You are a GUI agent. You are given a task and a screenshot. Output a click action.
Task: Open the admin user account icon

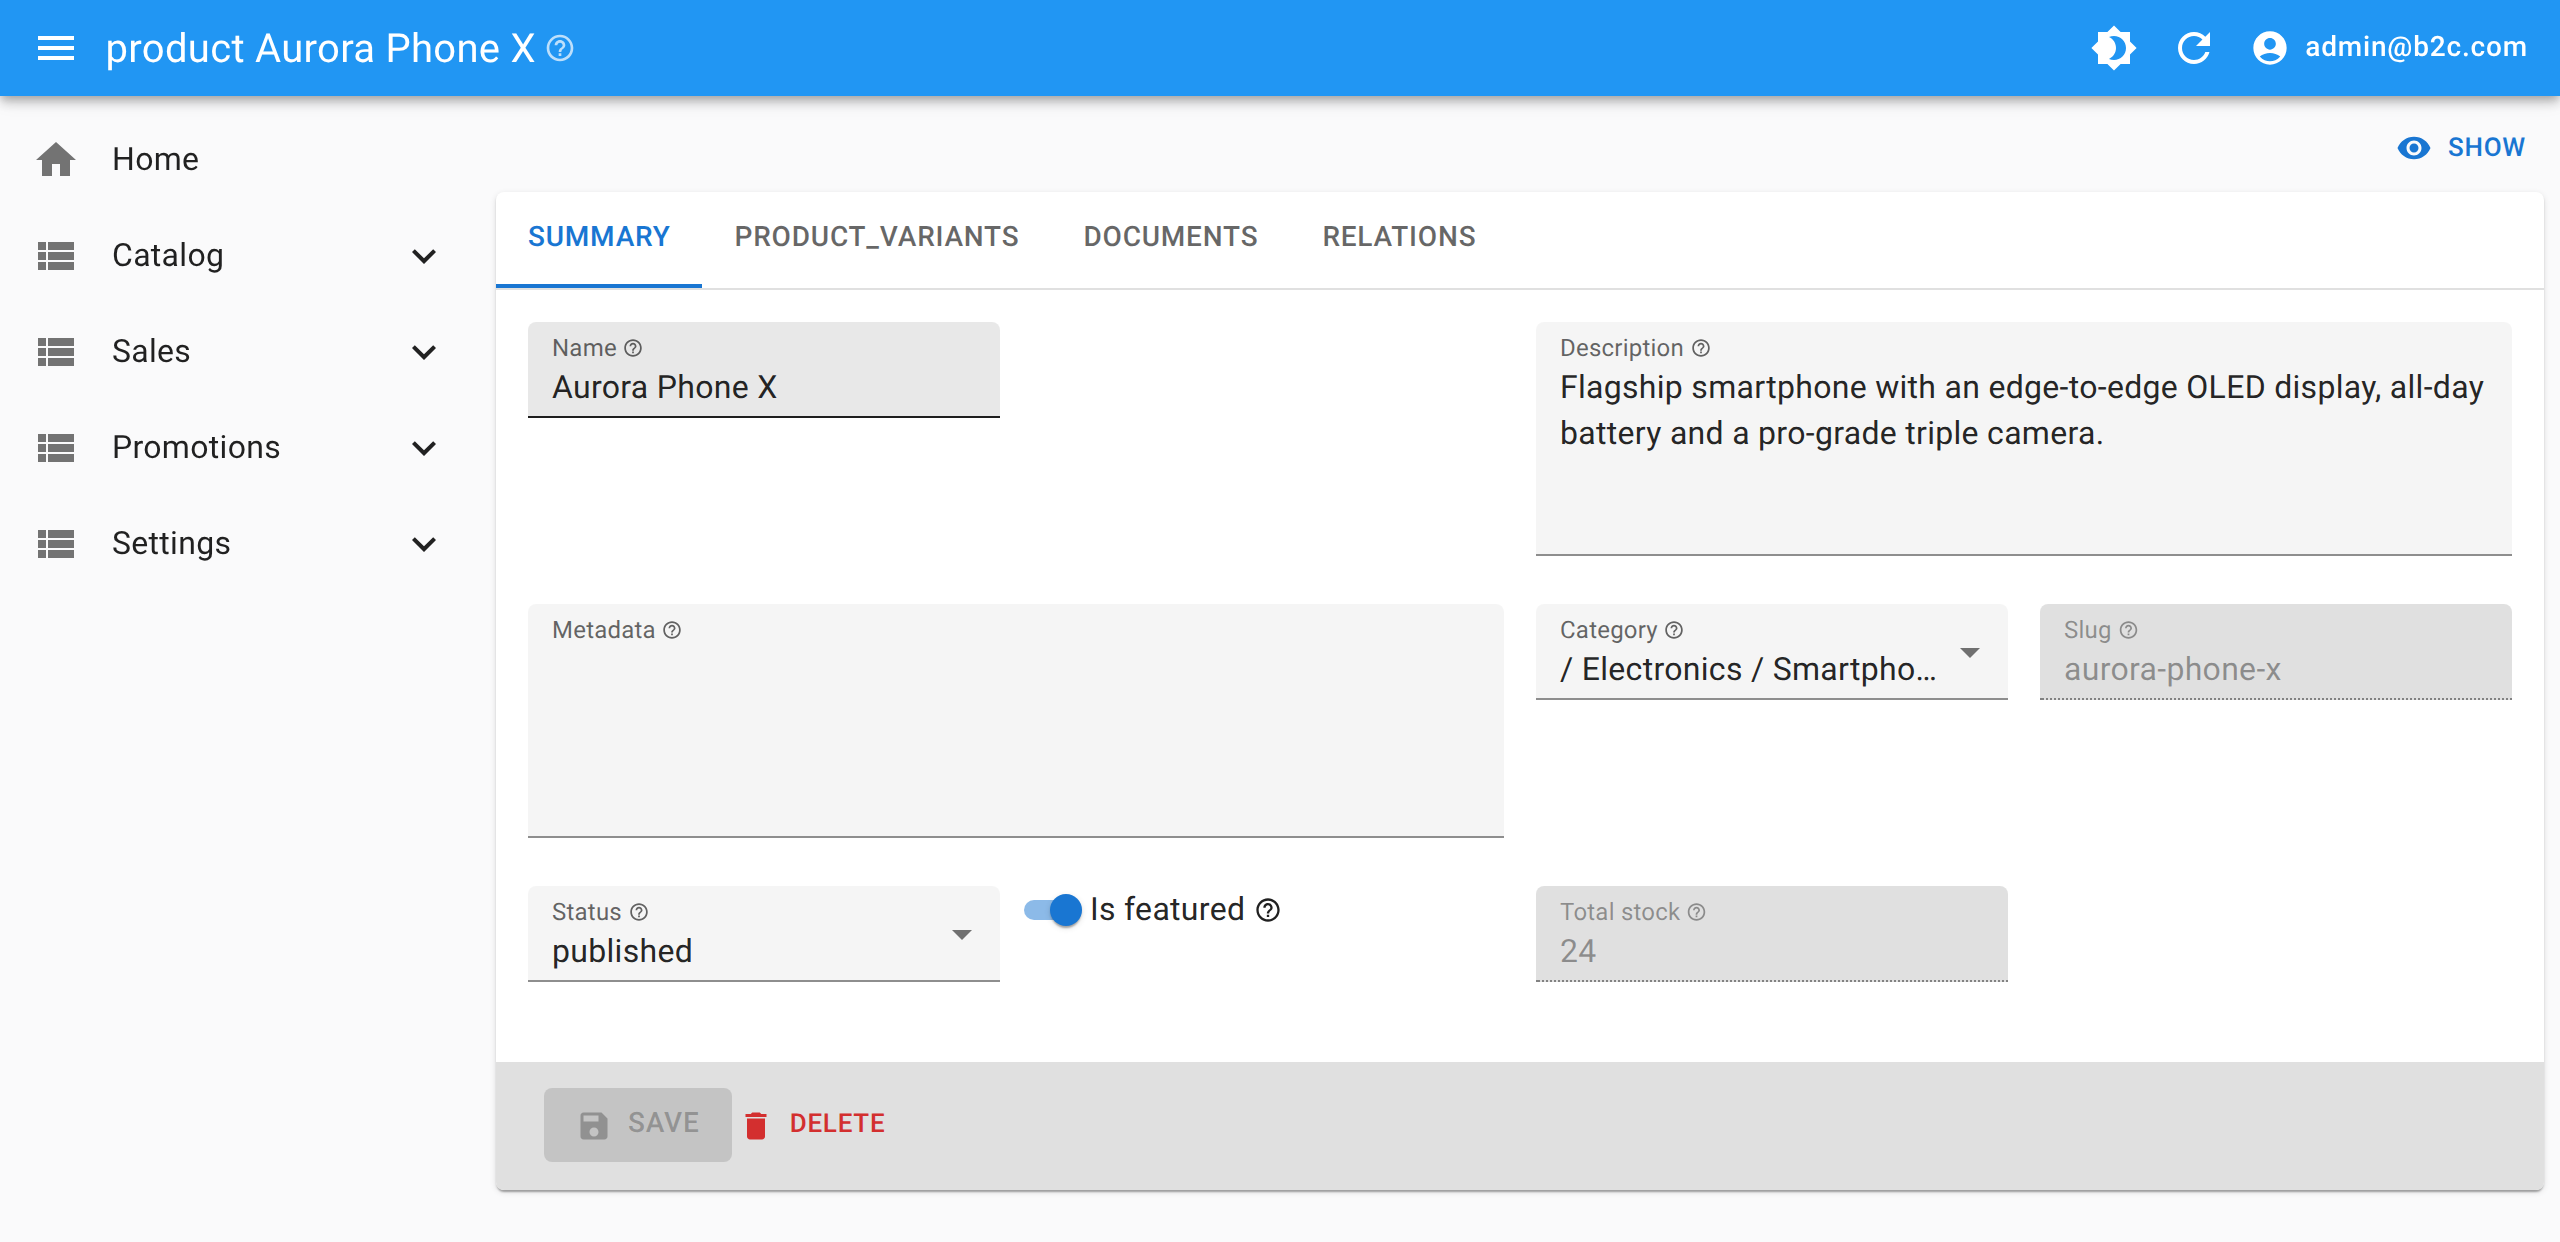[x=2270, y=48]
